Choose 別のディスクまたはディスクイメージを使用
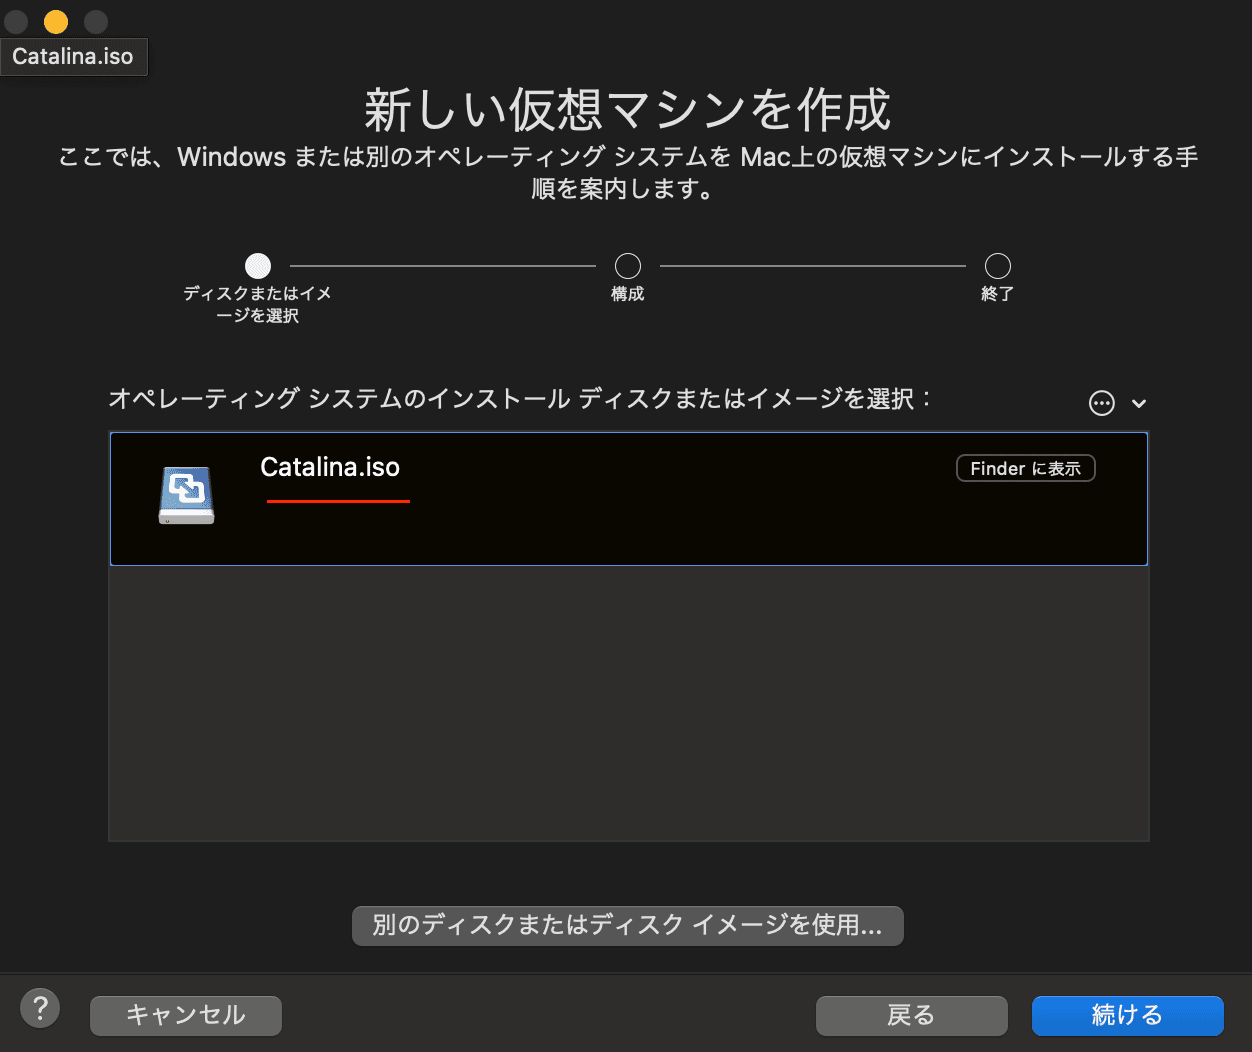The height and width of the screenshot is (1052, 1252). (x=627, y=925)
